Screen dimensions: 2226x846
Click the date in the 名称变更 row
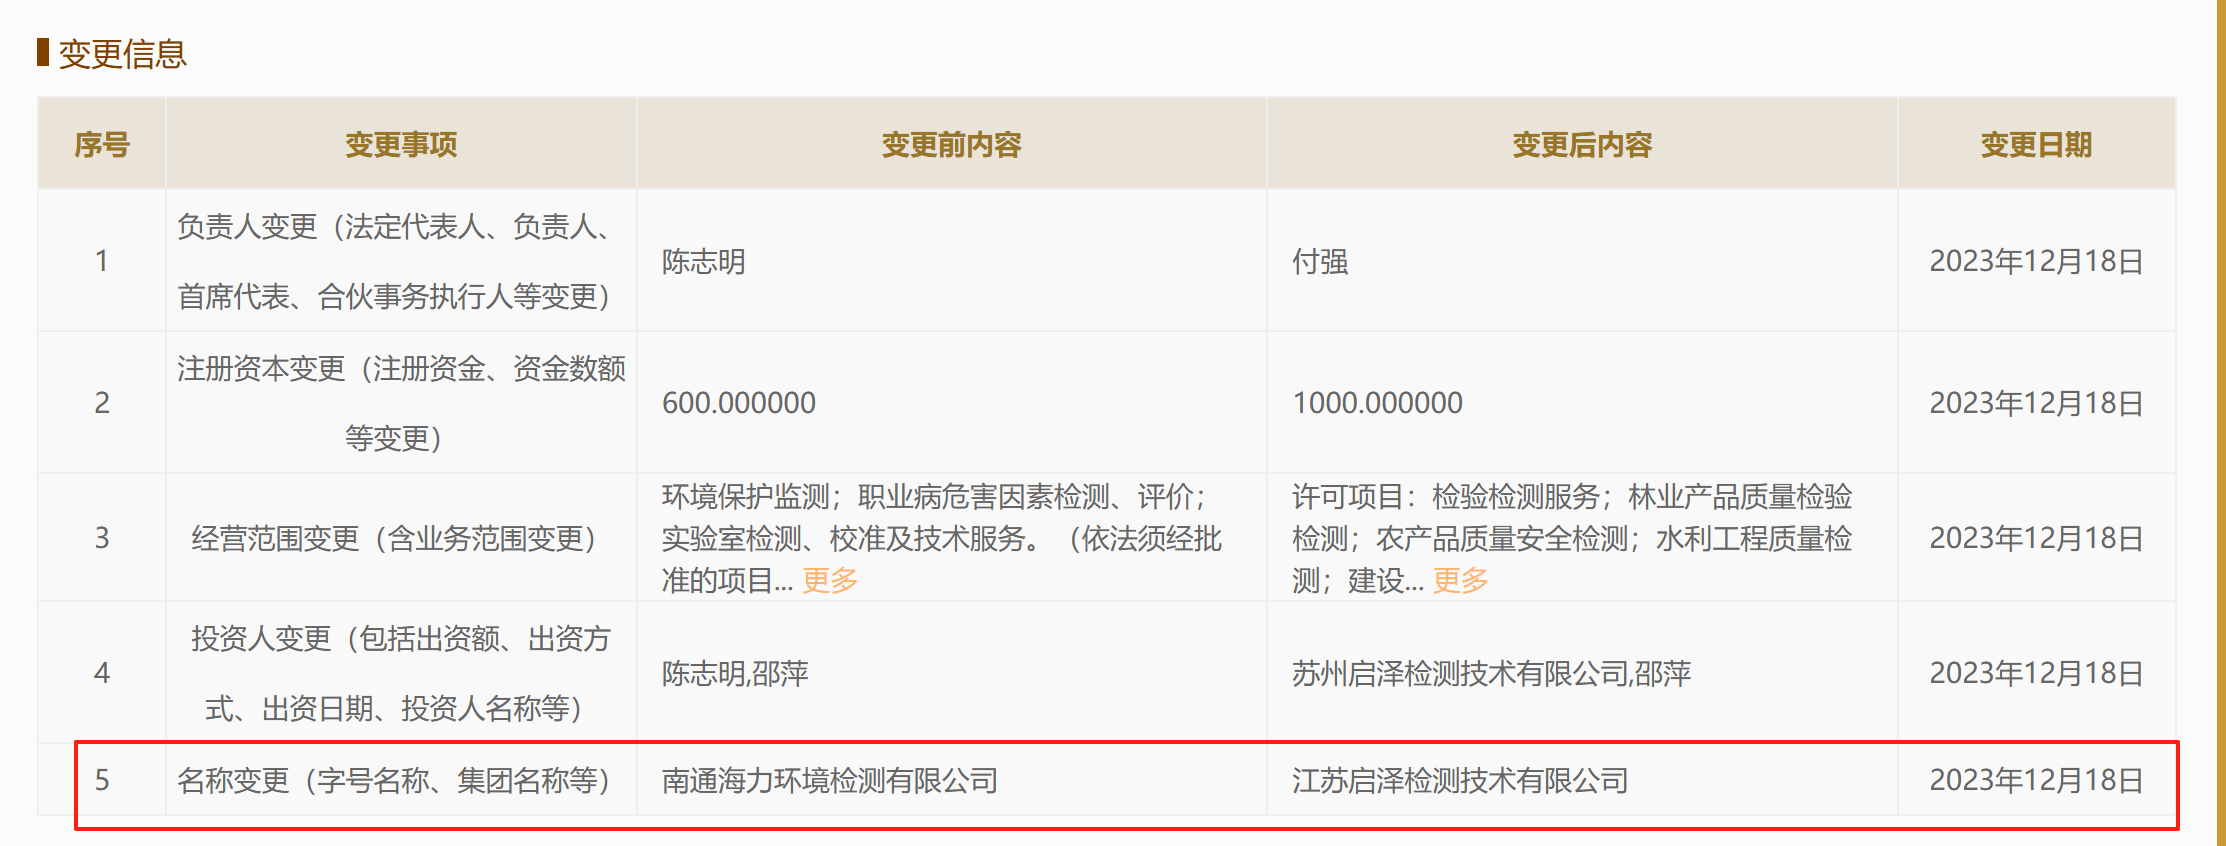[2036, 780]
